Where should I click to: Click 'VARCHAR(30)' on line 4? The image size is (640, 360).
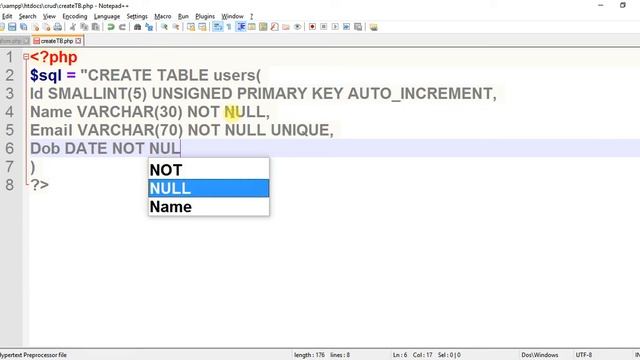pos(129,112)
